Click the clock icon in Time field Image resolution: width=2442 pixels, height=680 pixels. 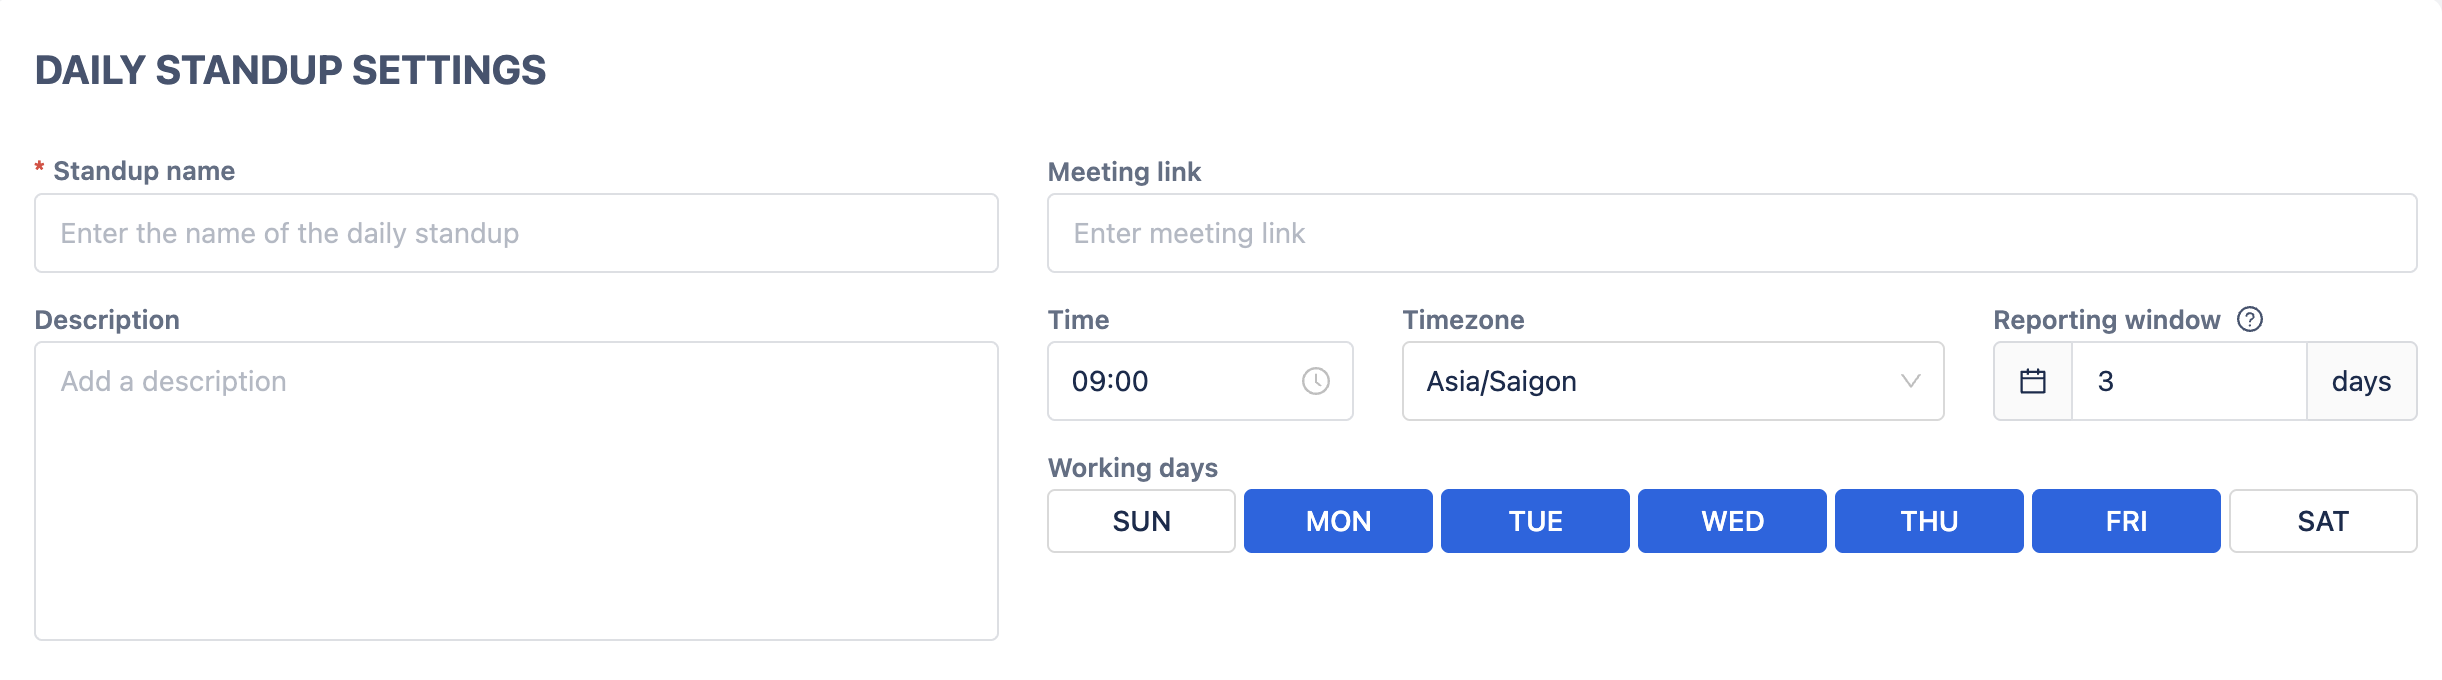tap(1315, 381)
